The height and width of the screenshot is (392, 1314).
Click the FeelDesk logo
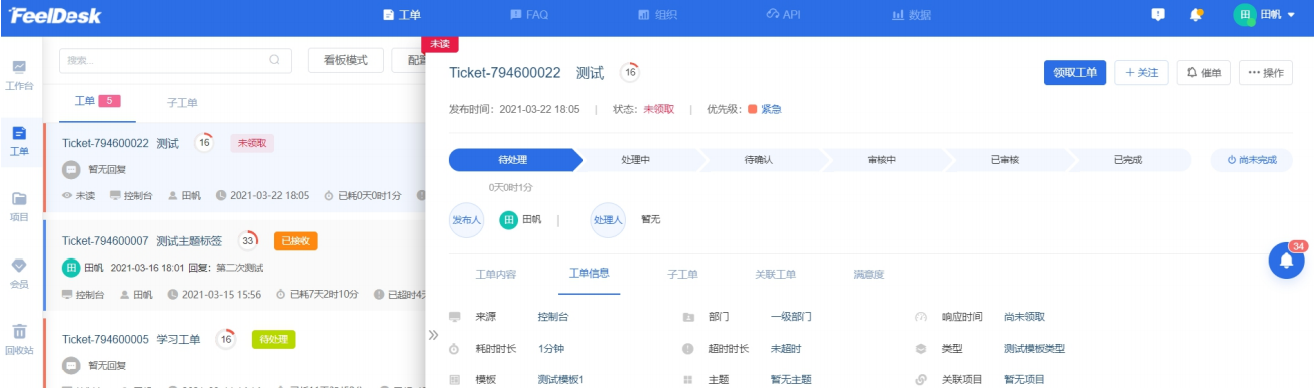click(56, 15)
